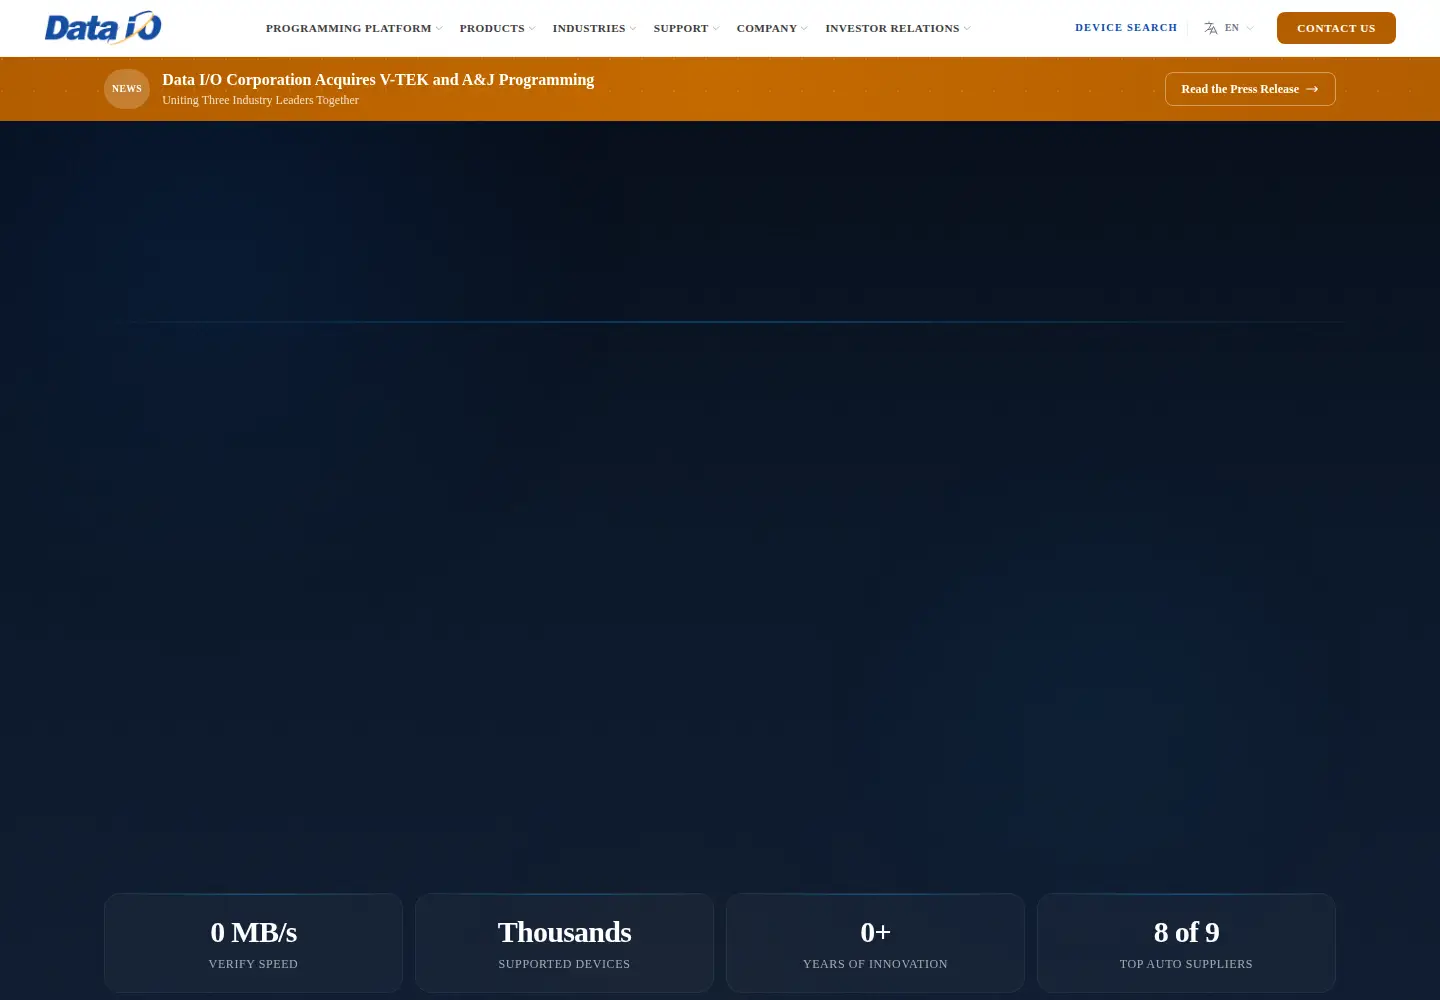The height and width of the screenshot is (1000, 1440).
Task: Expand the Company chevron
Action: click(x=804, y=28)
